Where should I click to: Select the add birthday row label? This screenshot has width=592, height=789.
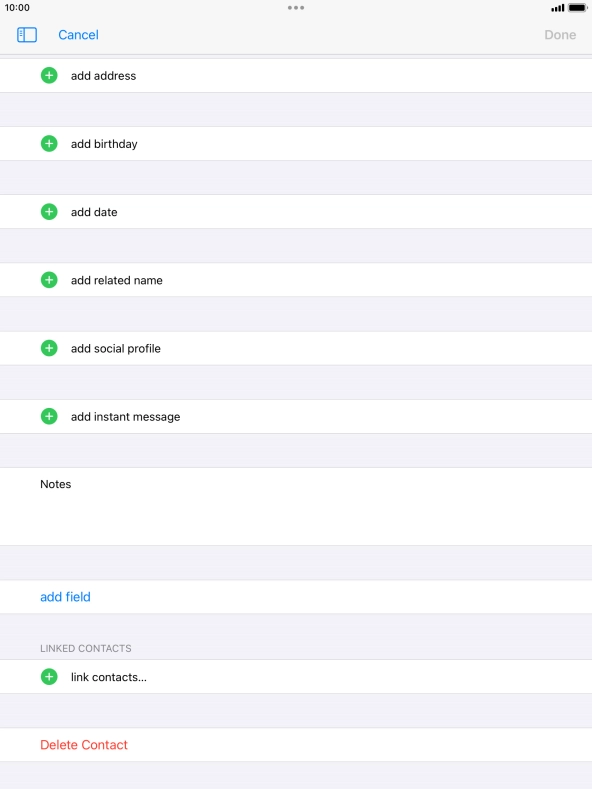point(104,144)
